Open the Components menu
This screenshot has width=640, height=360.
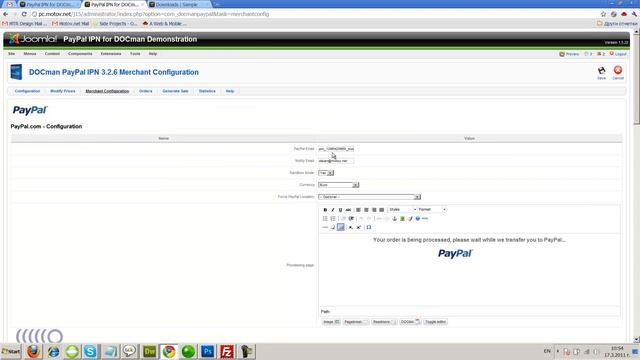(80, 54)
